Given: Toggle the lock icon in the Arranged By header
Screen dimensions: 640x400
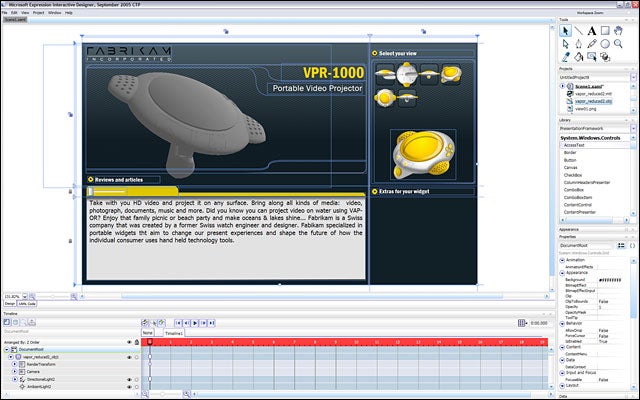Looking at the screenshot, I should tap(137, 342).
